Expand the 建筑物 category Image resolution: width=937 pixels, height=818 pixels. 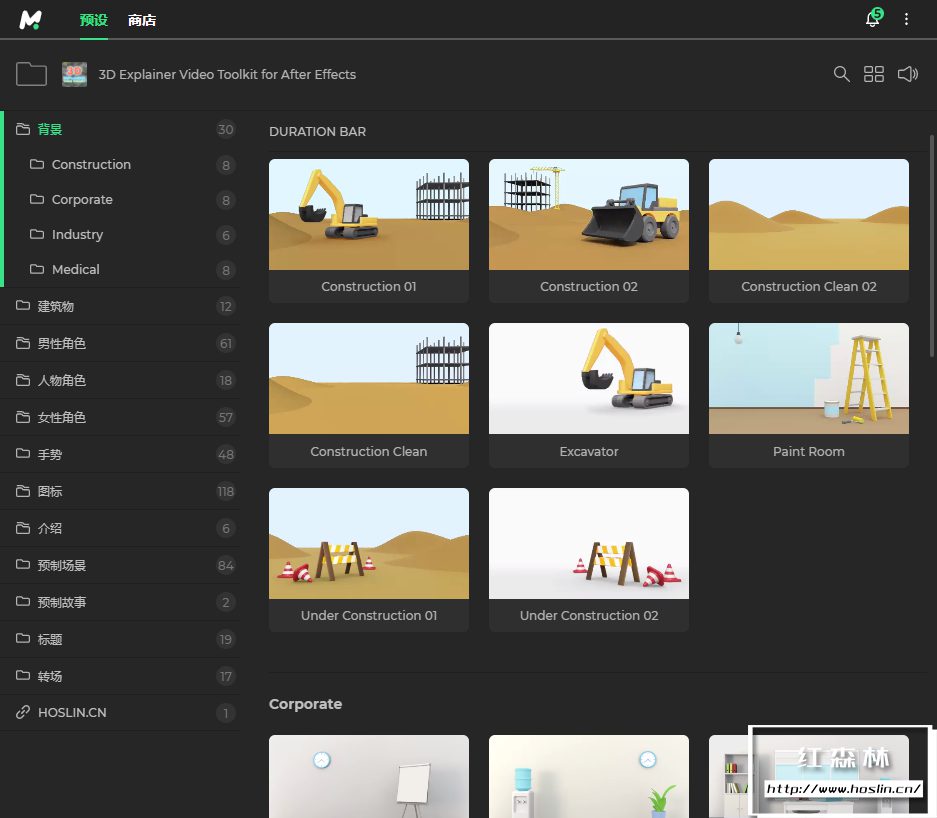(56, 306)
